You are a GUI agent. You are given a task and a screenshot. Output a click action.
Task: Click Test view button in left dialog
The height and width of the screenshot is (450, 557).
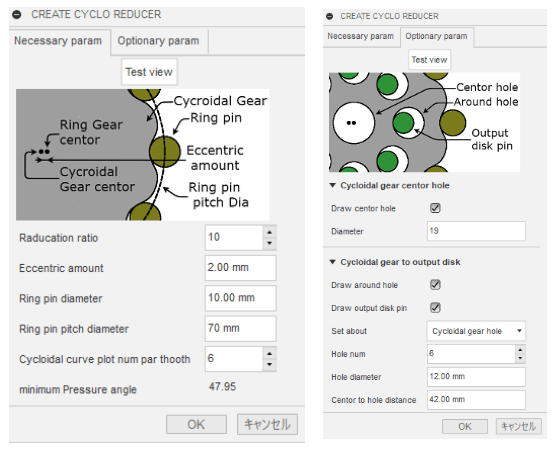point(149,72)
